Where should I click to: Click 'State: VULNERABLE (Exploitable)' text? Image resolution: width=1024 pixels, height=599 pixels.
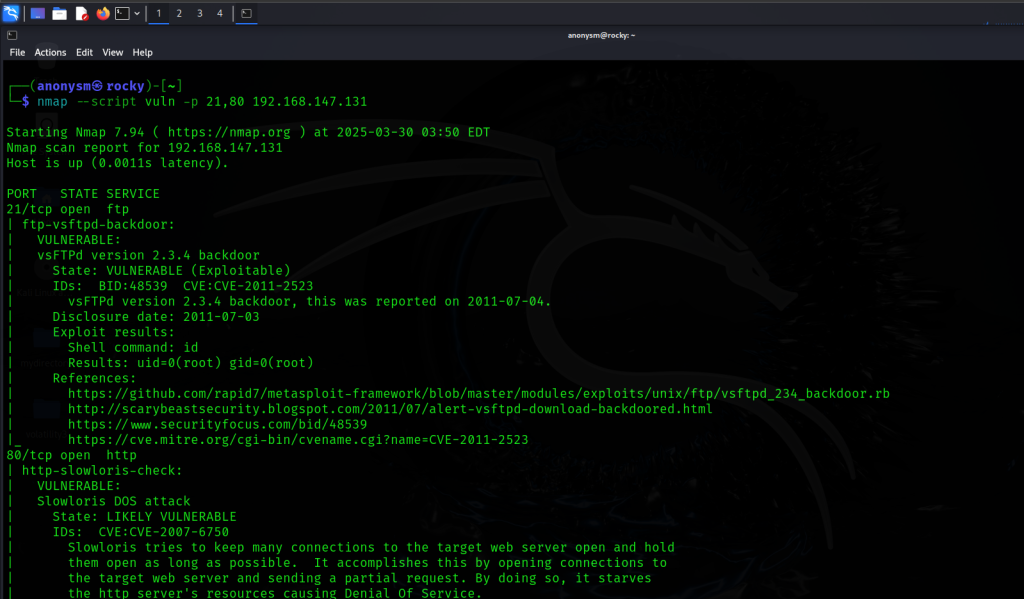[x=172, y=270]
